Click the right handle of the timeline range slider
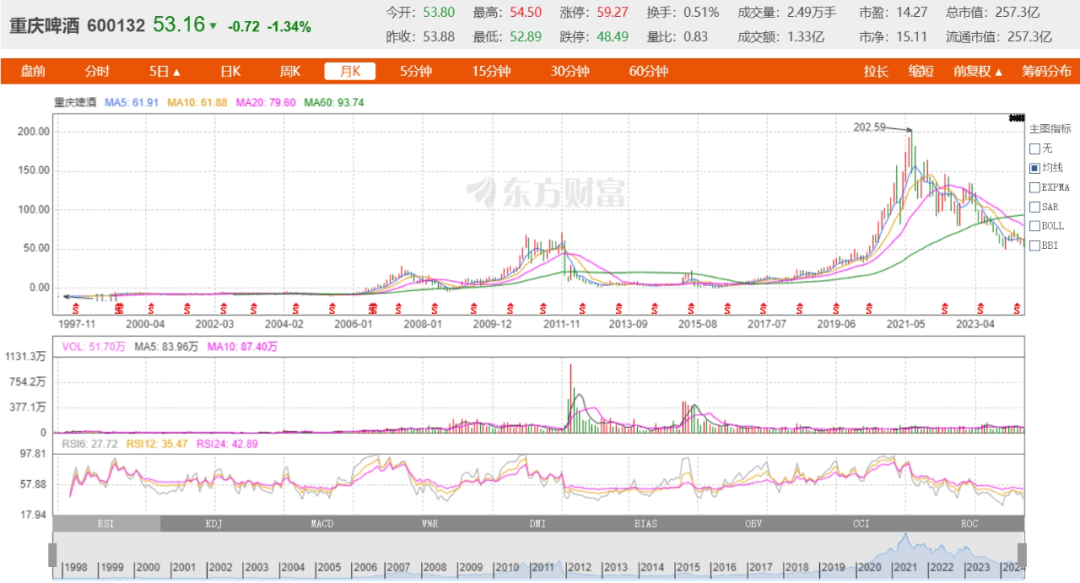 1022,555
